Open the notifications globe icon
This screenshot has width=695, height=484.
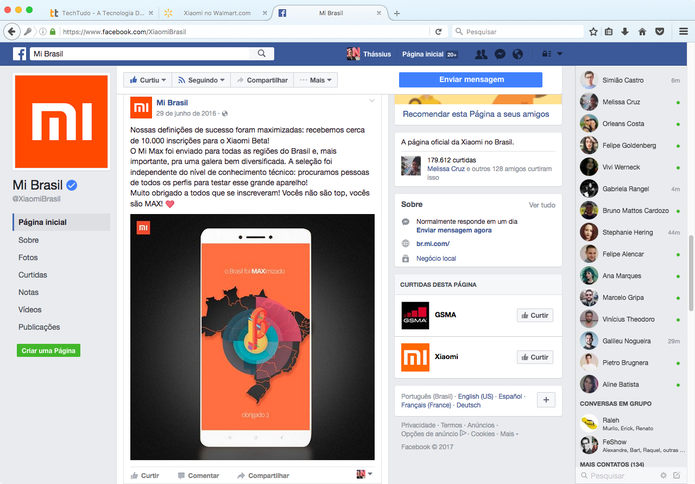pyautogui.click(x=518, y=54)
